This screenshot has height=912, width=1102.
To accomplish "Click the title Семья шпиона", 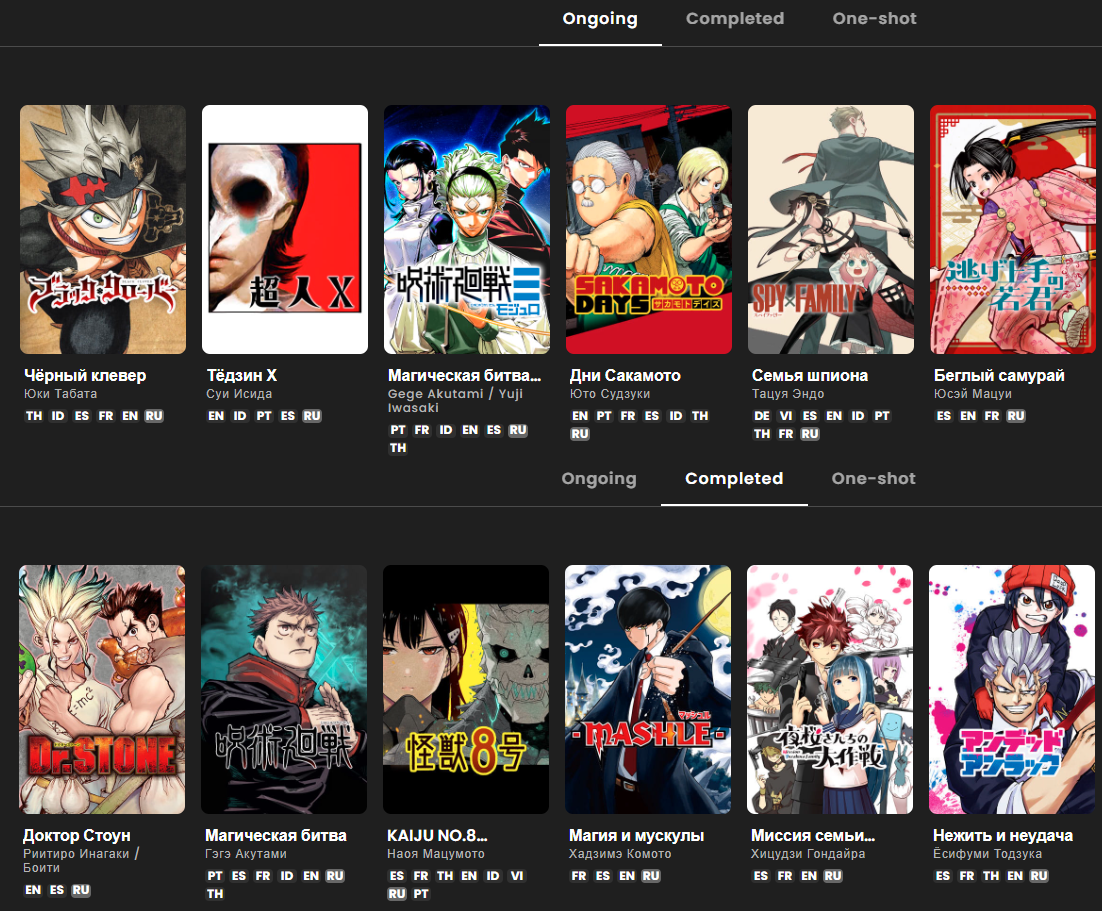I will [x=810, y=375].
